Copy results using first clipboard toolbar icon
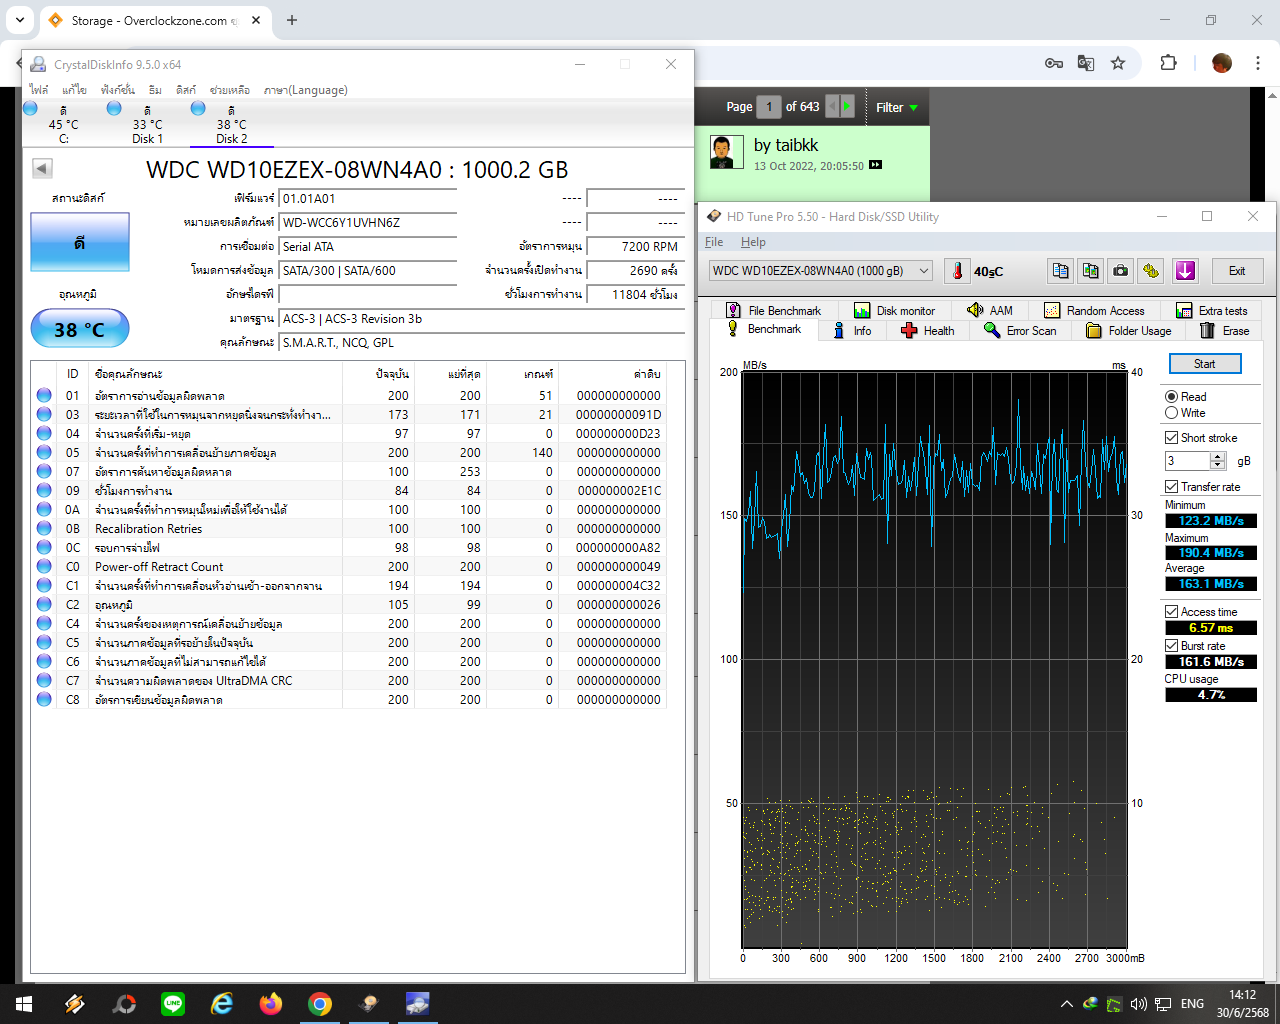1280x1024 pixels. coord(1061,271)
